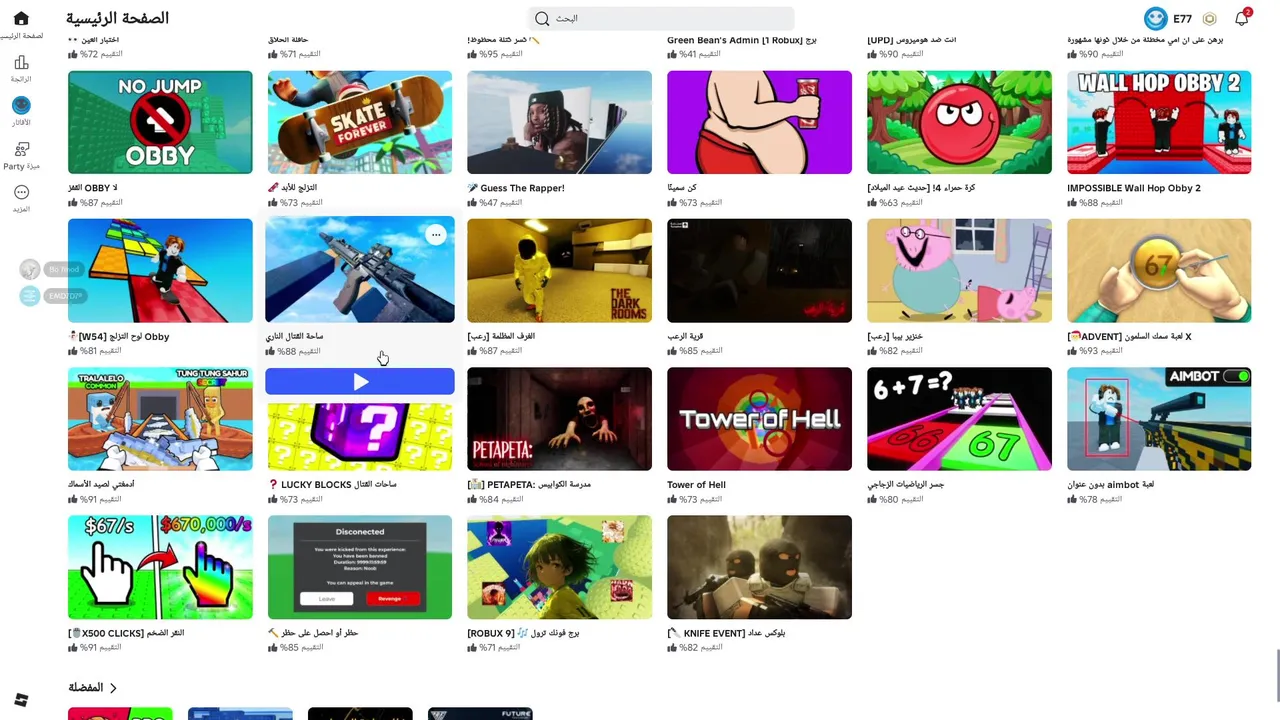Open The Dark Rooms thumbnail
1280x720 pixels.
[x=559, y=271]
